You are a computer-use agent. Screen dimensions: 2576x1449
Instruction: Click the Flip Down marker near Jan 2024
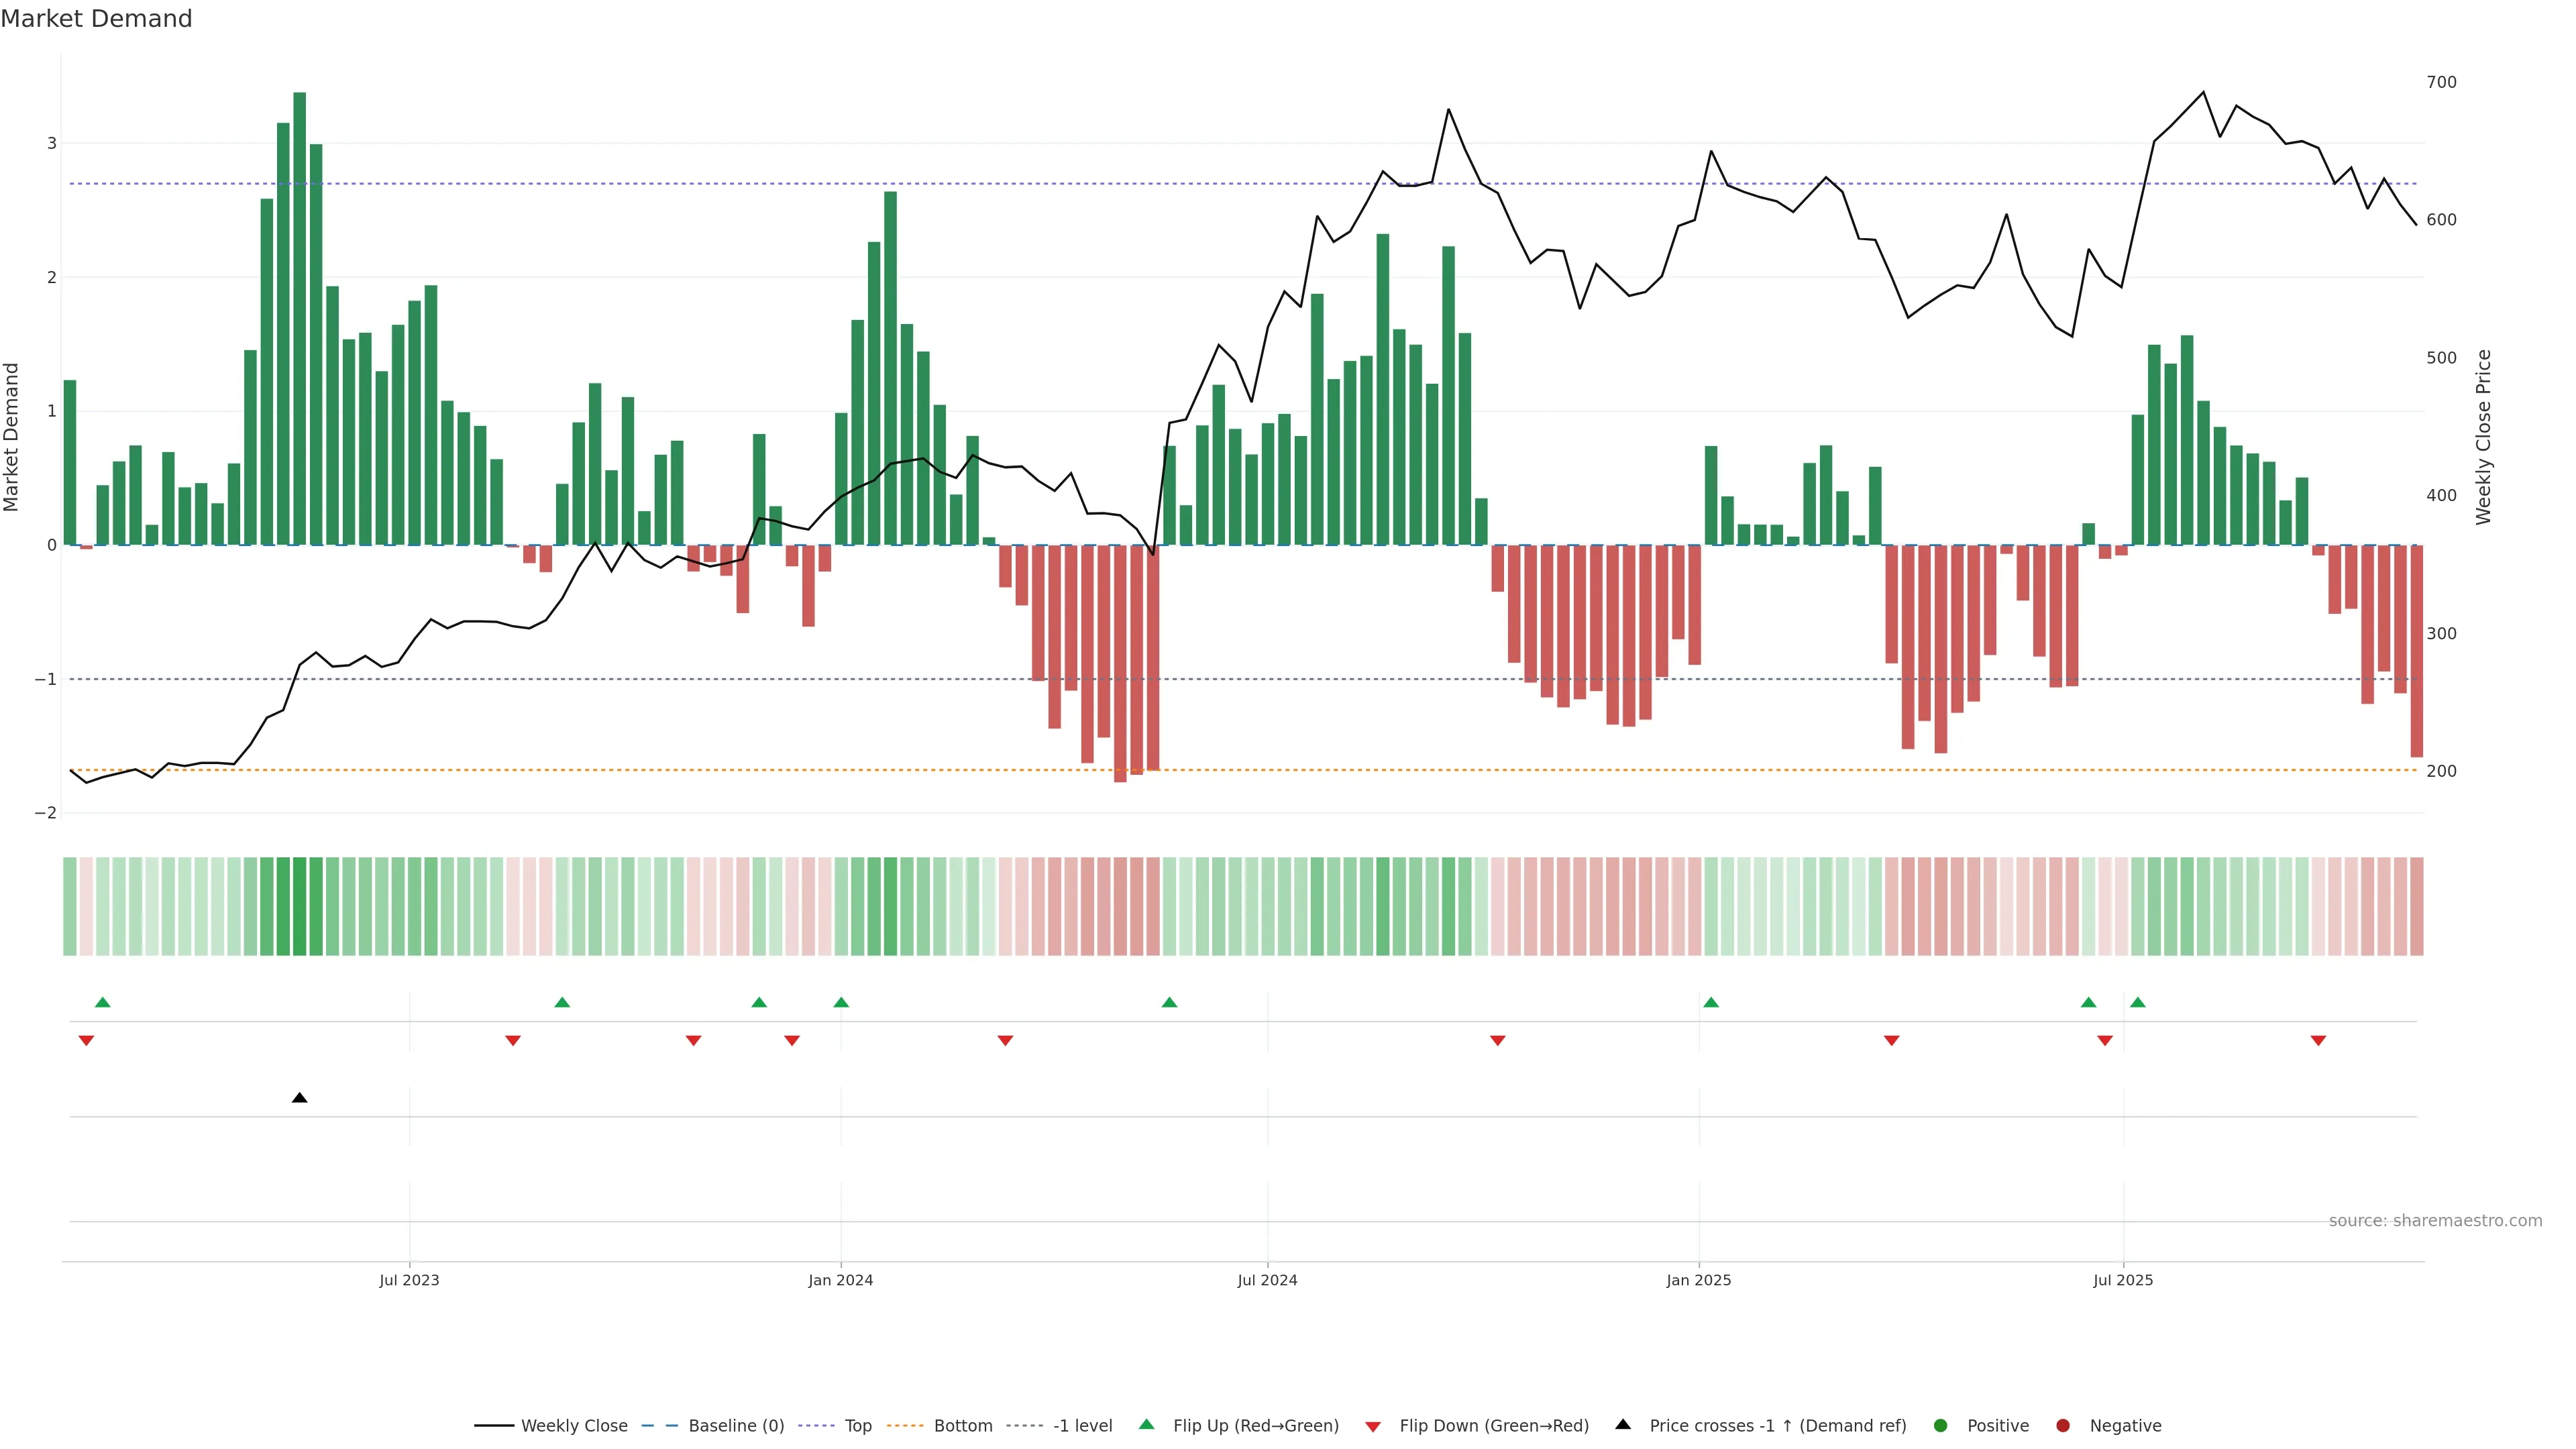[x=792, y=1041]
